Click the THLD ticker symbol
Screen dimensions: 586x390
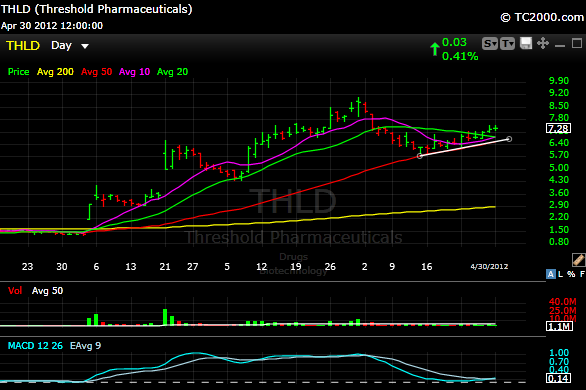[x=23, y=46]
